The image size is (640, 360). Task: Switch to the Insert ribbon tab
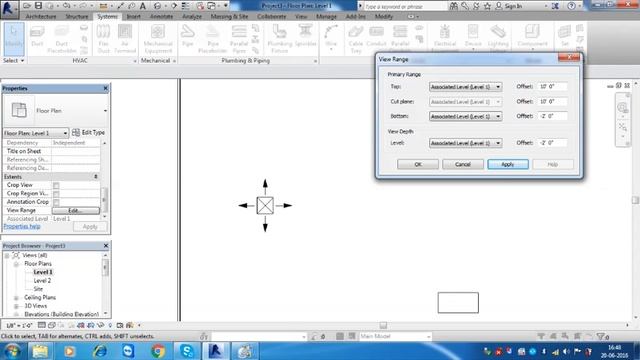(133, 17)
